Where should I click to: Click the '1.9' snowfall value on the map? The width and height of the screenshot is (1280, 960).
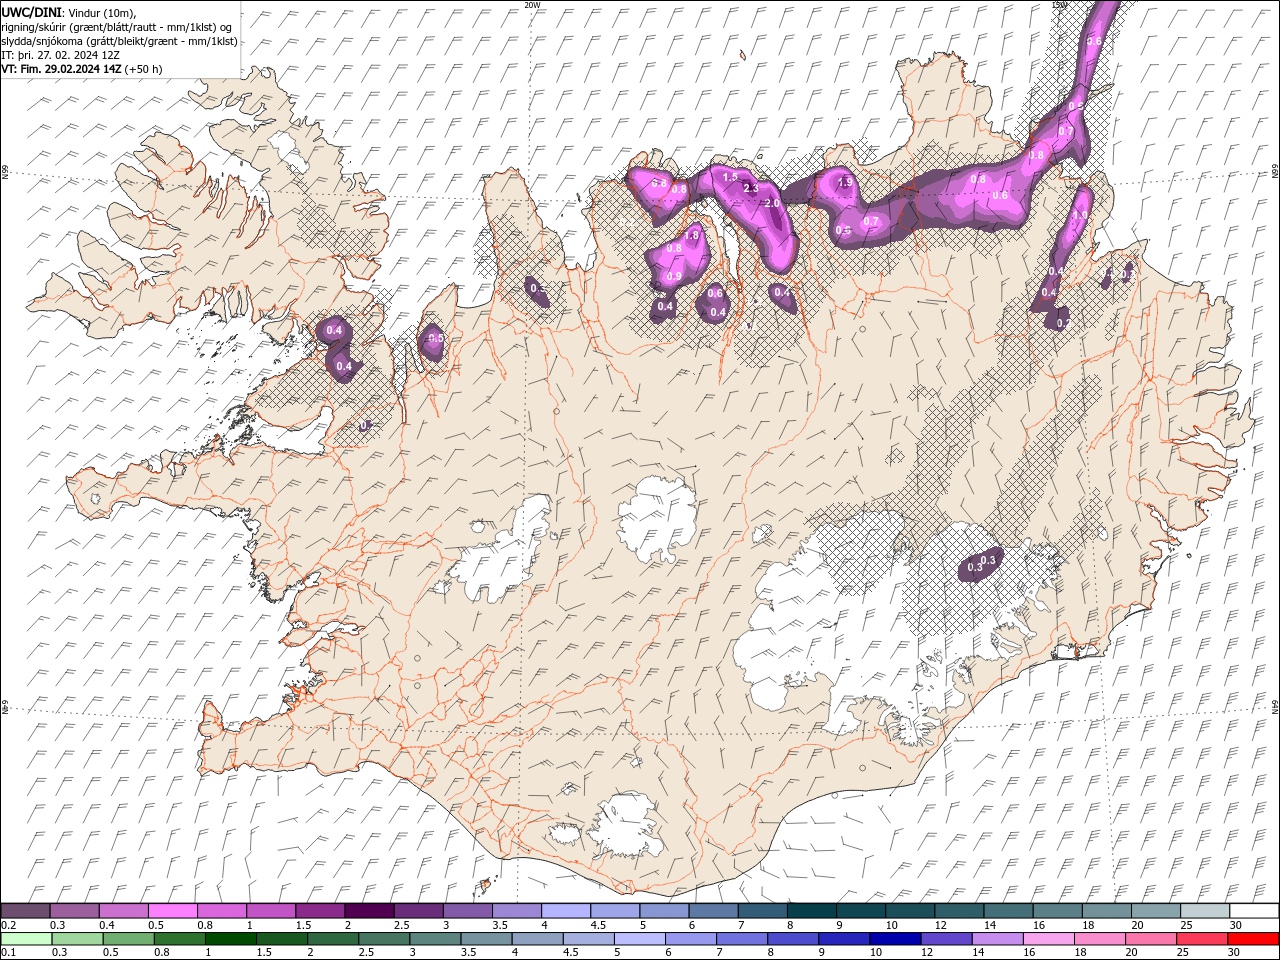point(845,183)
